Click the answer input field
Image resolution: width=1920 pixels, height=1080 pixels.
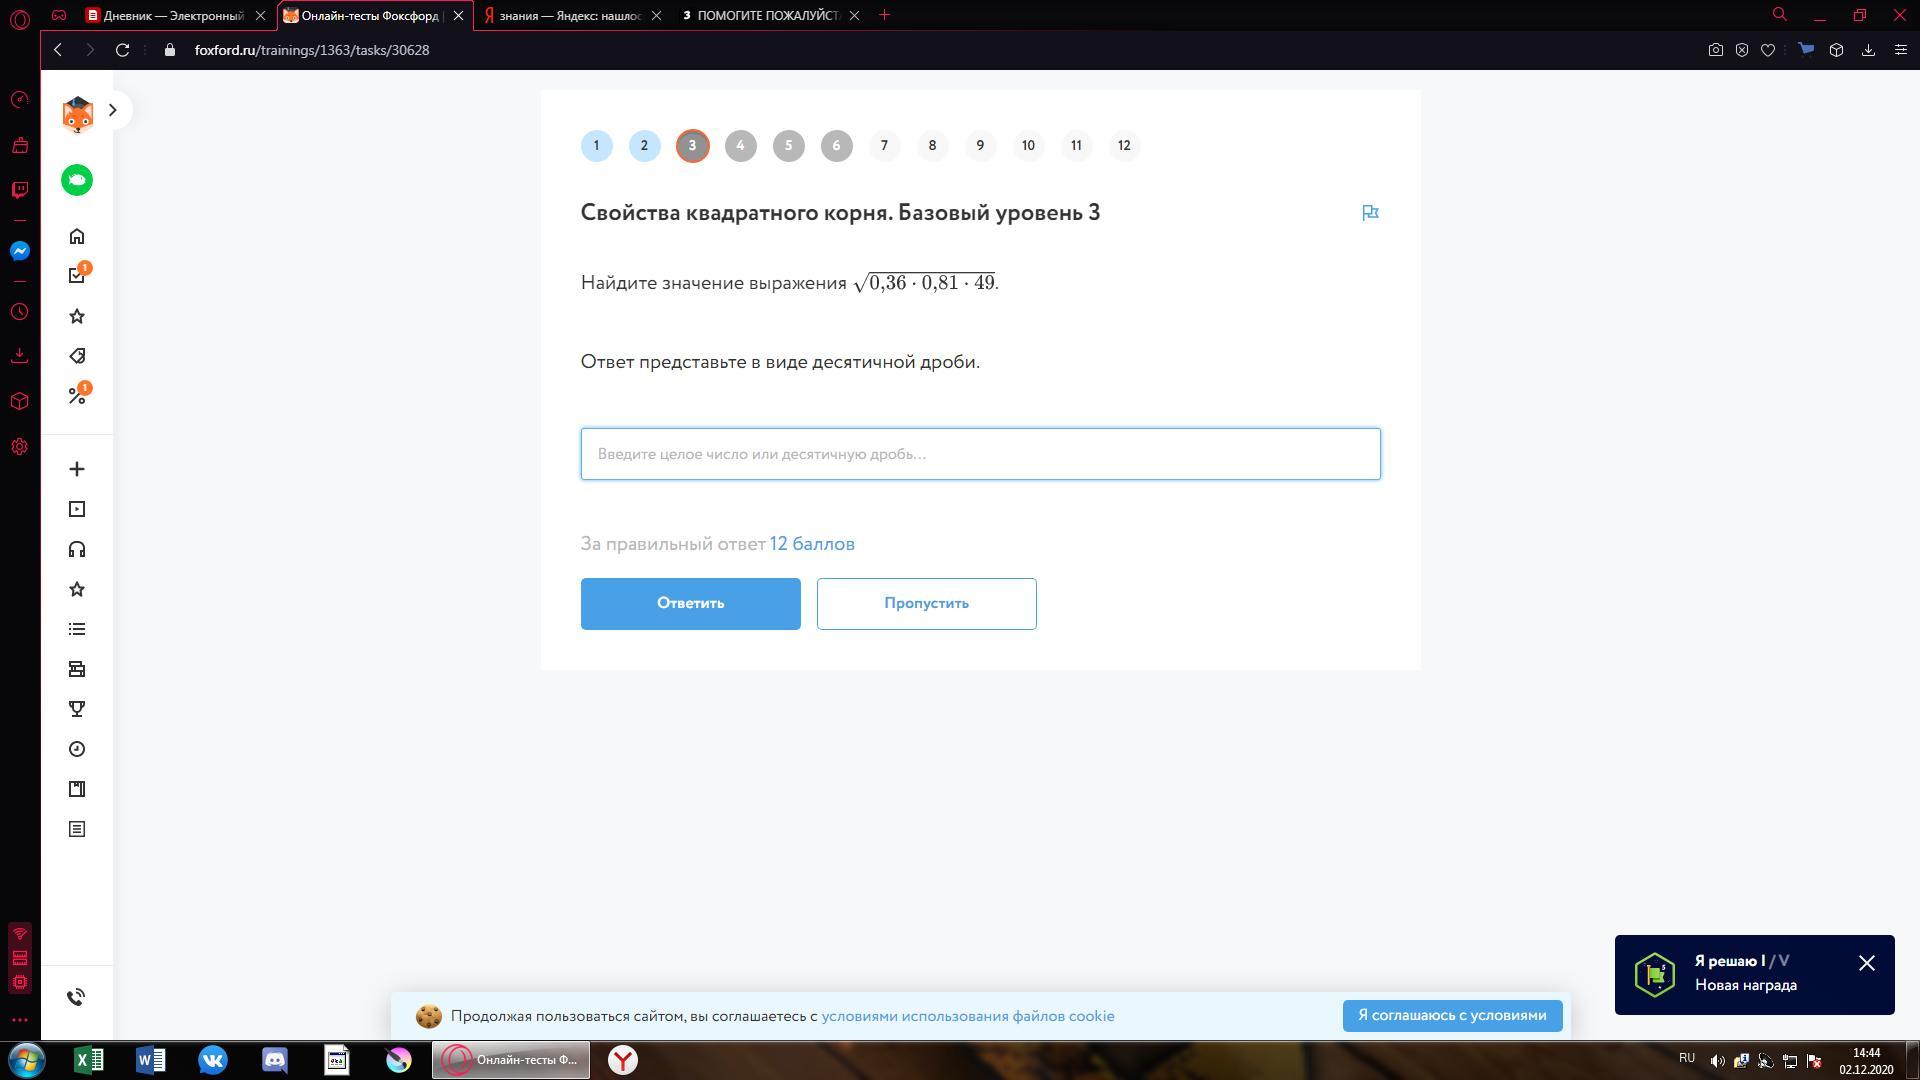tap(980, 454)
